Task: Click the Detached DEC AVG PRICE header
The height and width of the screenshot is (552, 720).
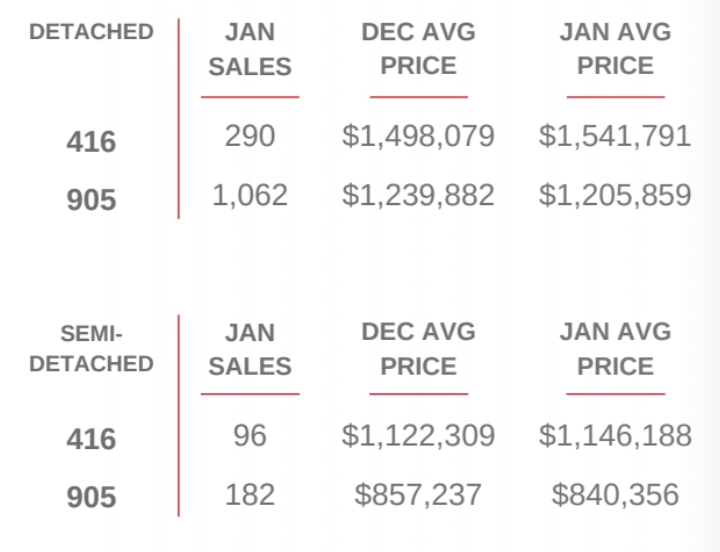Action: pos(418,49)
